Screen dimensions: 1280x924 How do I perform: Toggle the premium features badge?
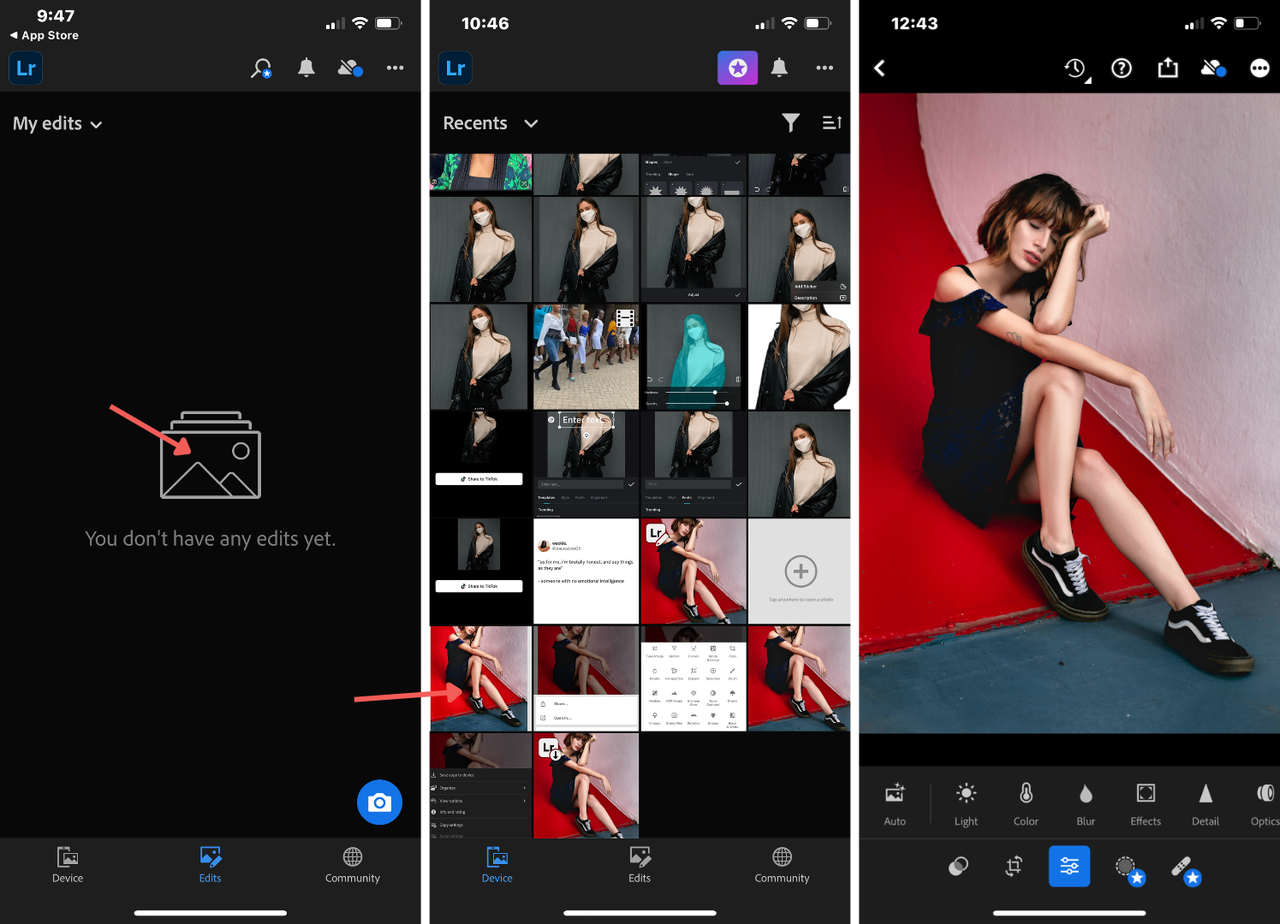(737, 68)
